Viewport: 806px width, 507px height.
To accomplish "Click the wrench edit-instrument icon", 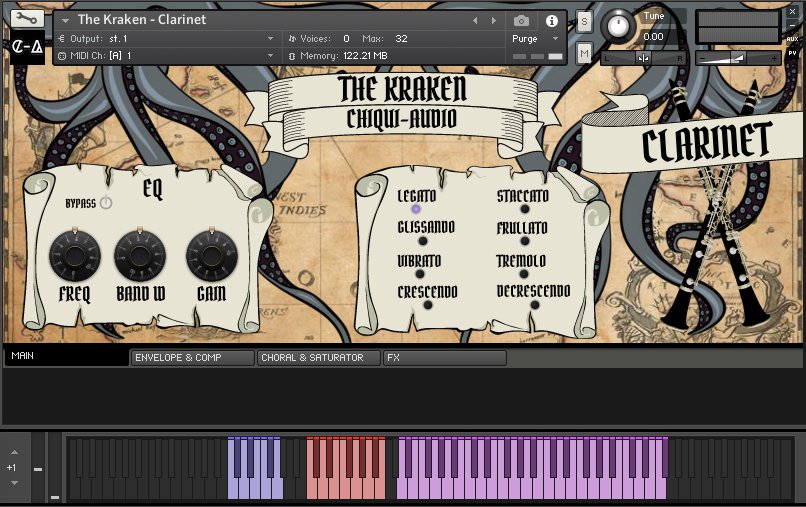I will (26, 18).
